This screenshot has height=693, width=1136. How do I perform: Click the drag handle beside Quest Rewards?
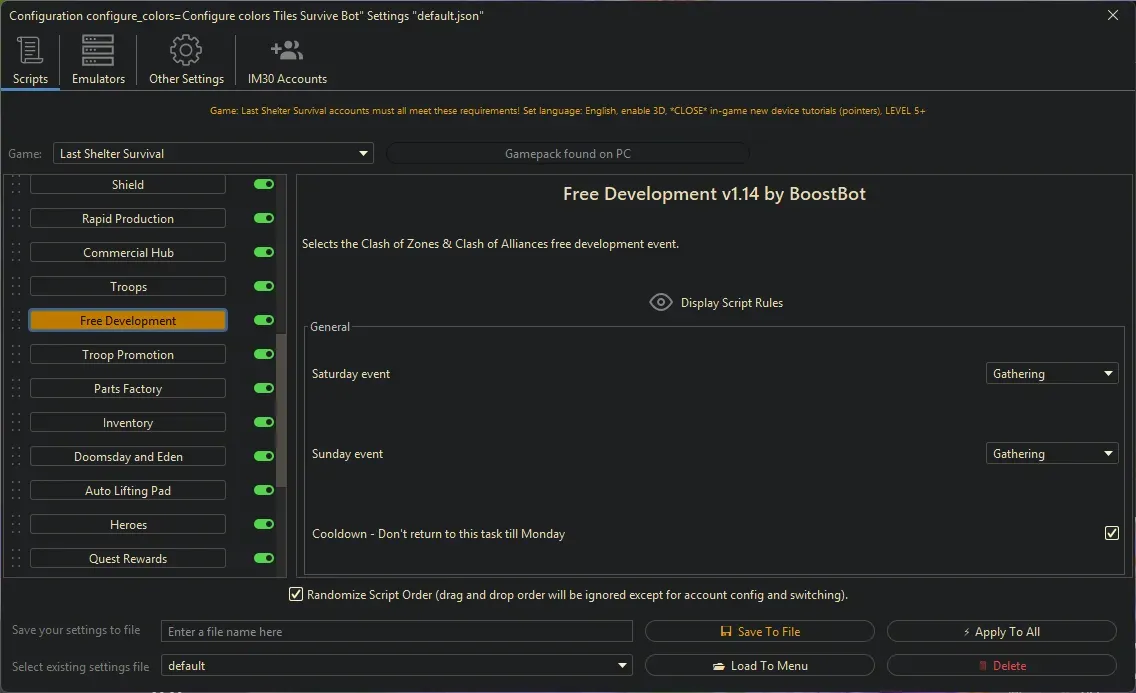(x=16, y=559)
